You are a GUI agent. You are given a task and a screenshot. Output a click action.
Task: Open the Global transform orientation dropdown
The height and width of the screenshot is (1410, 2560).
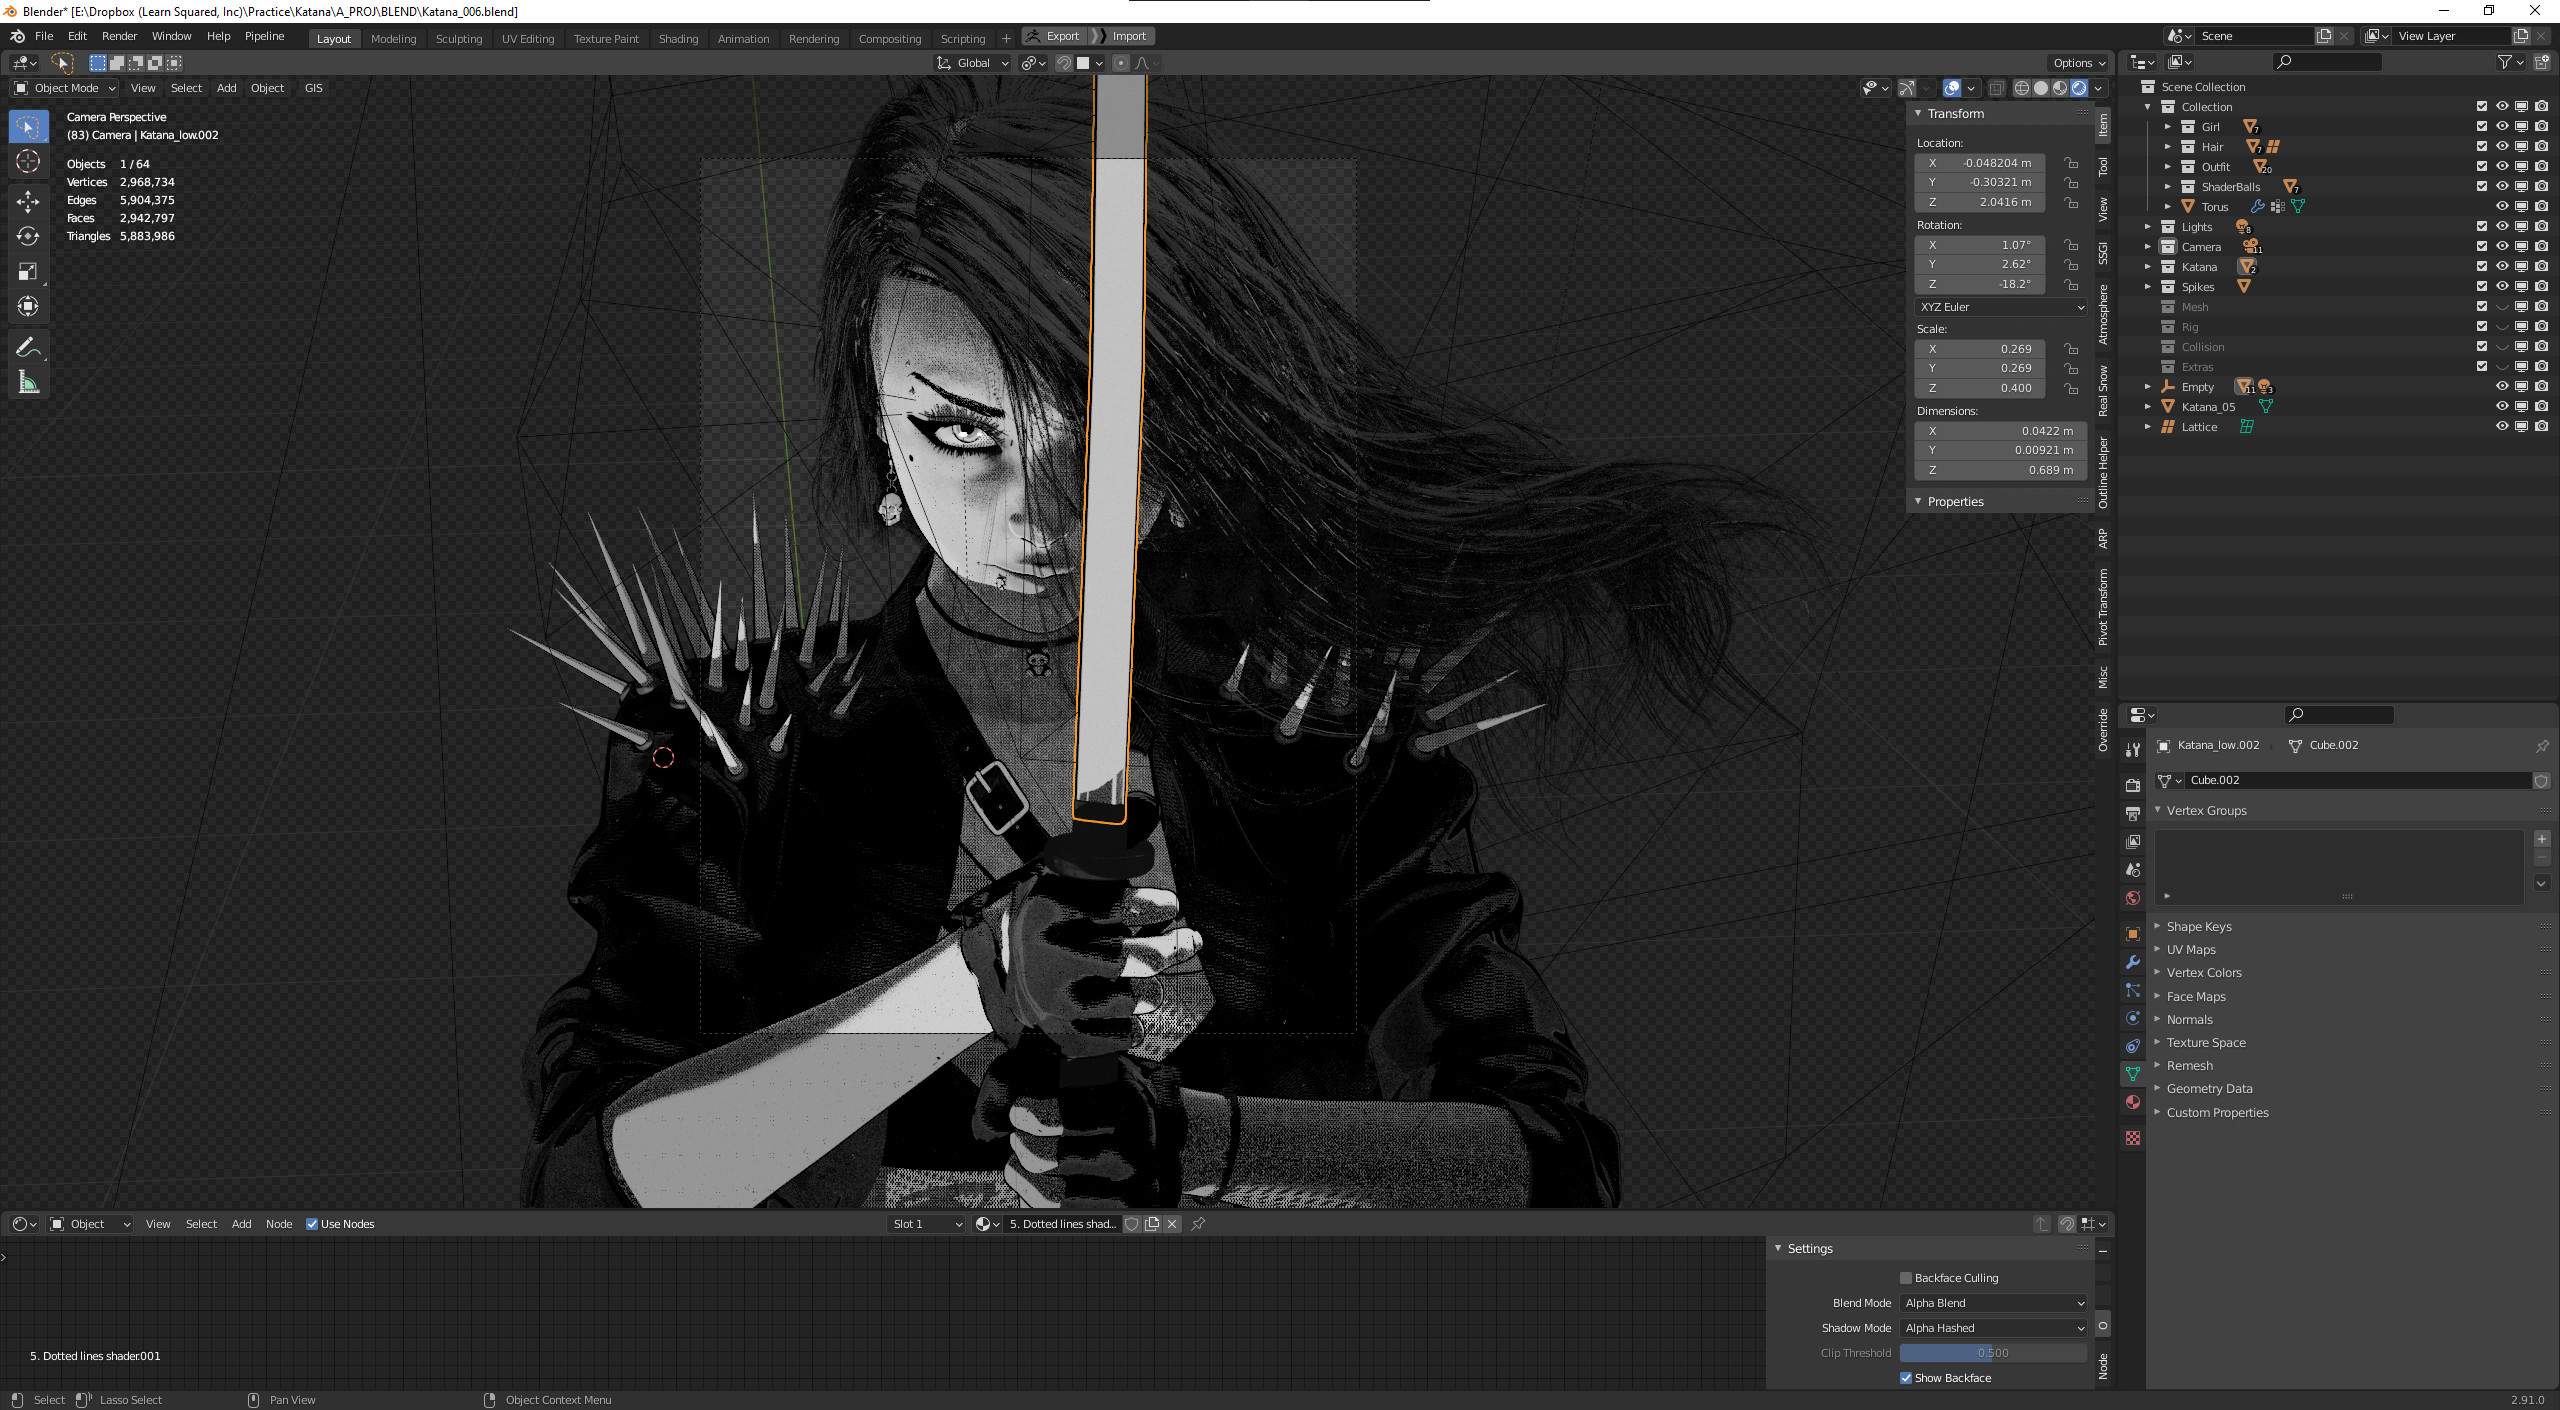coord(972,63)
